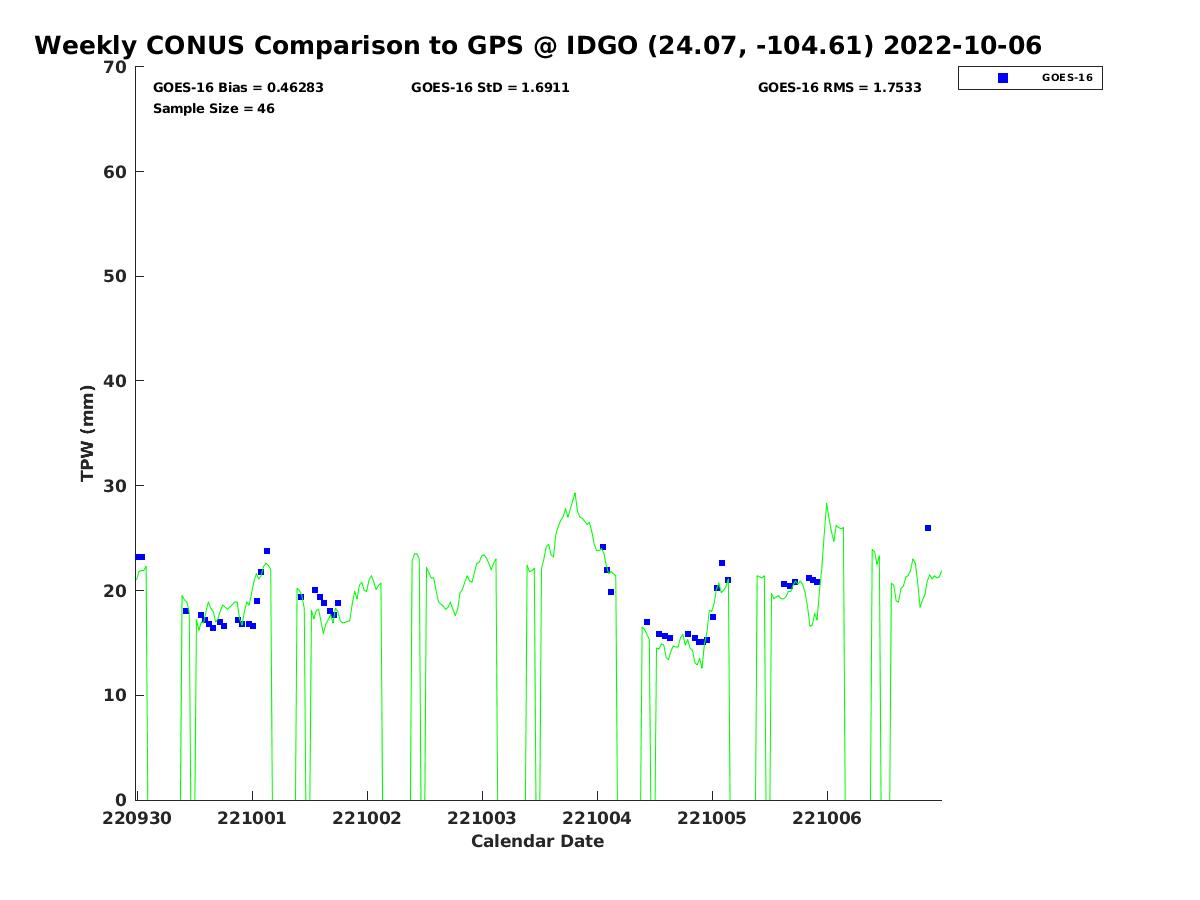This screenshot has width=1200, height=900.
Task: Click the isolated rightmost blue data point
Action: point(928,528)
